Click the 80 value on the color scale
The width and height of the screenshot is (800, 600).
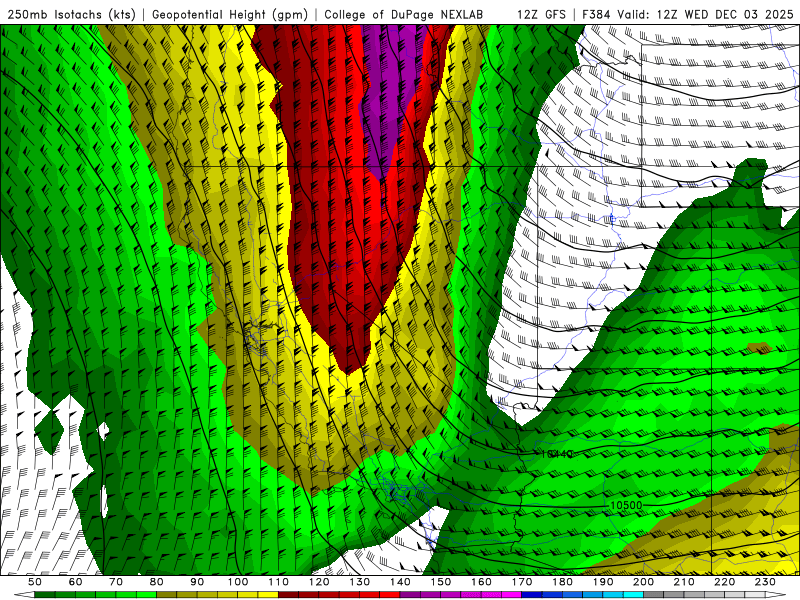point(157,582)
